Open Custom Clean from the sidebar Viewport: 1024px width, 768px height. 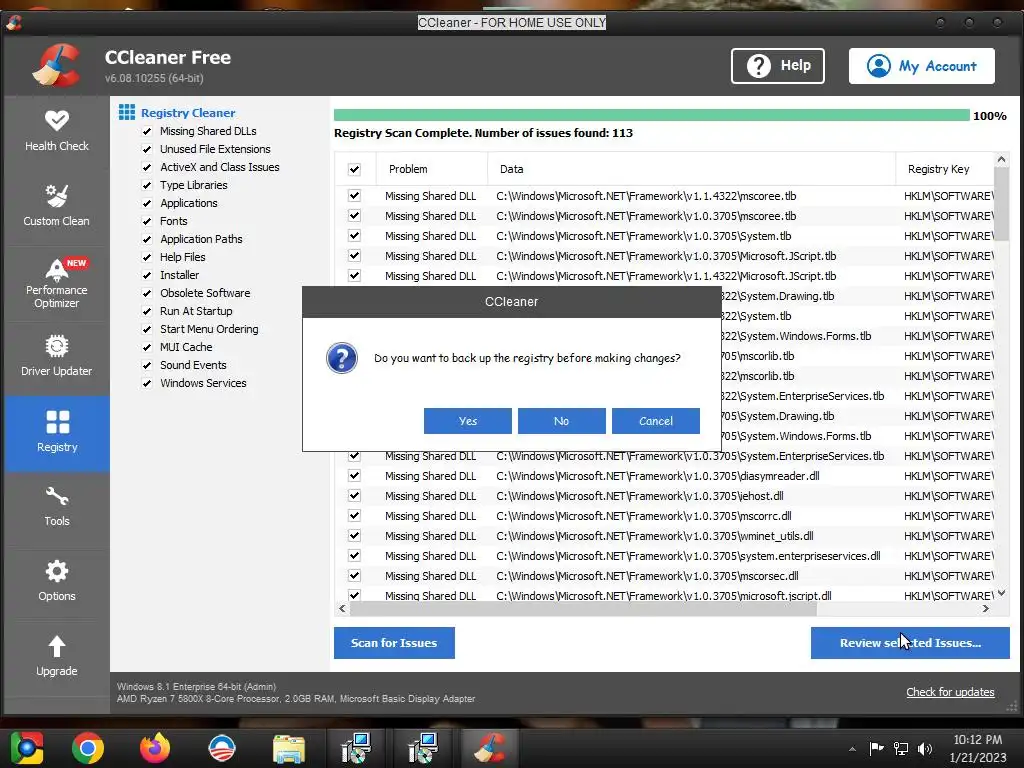(x=57, y=206)
